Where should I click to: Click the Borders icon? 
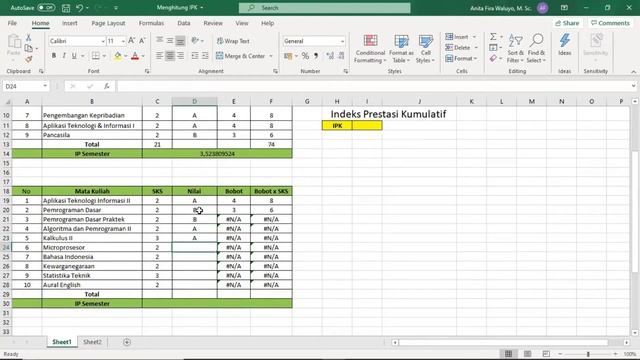[96, 56]
